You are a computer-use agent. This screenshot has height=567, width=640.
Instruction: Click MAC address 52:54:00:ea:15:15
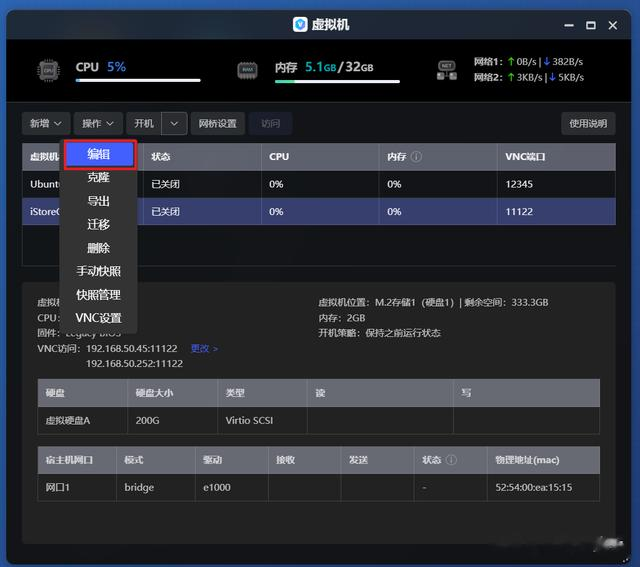coord(533,487)
